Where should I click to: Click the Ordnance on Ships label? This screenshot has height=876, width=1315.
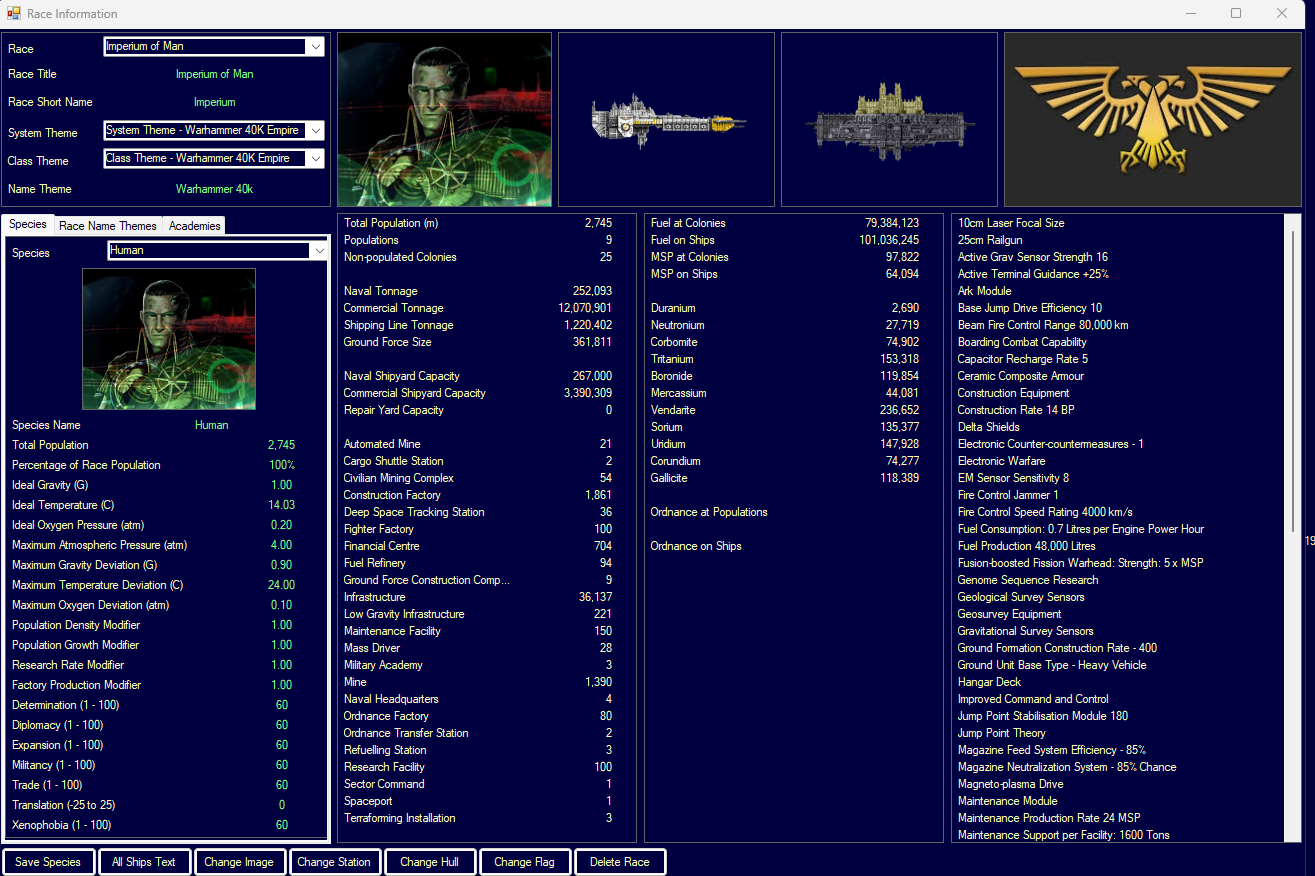tap(698, 546)
